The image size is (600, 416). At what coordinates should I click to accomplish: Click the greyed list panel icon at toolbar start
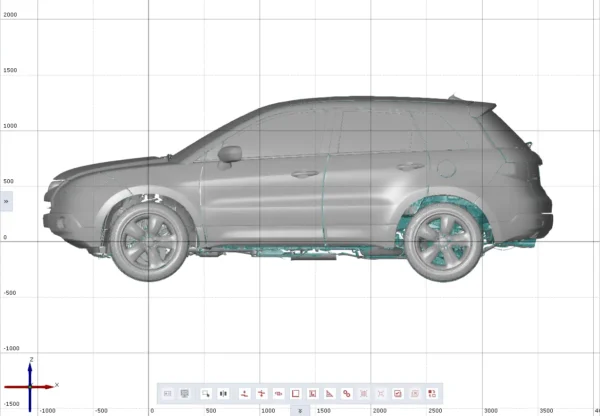(168, 393)
